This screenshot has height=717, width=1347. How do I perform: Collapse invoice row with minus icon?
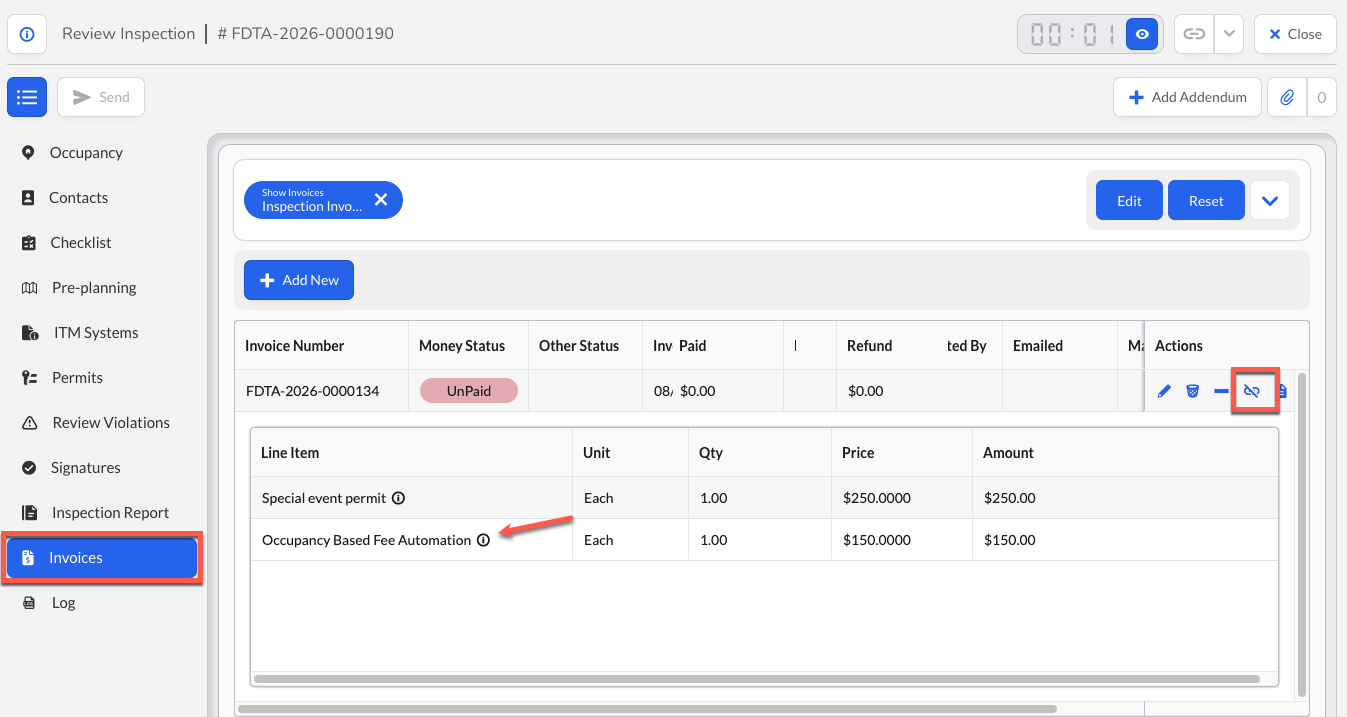coord(1221,391)
